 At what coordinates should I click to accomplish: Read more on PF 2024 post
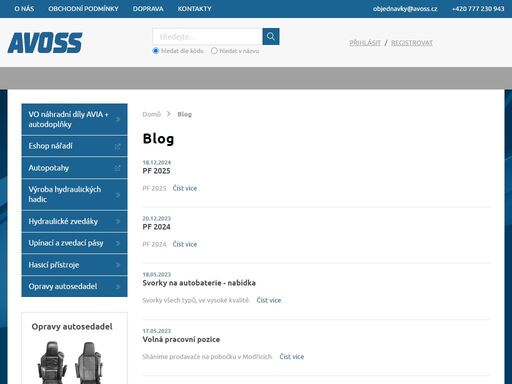[185, 244]
